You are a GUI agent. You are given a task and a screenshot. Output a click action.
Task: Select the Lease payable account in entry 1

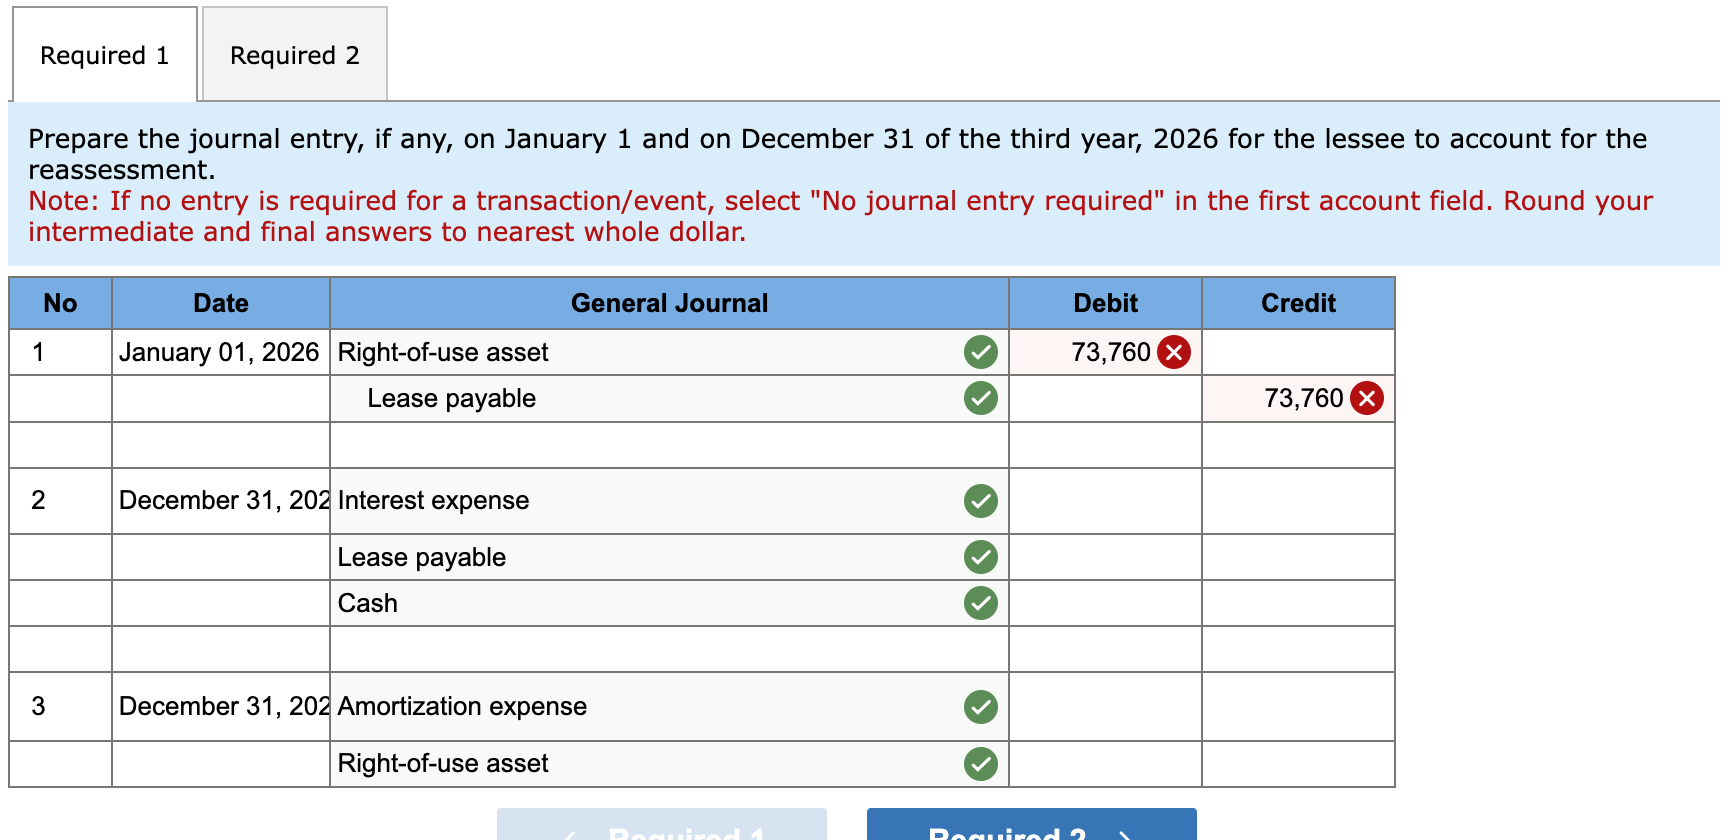(669, 398)
